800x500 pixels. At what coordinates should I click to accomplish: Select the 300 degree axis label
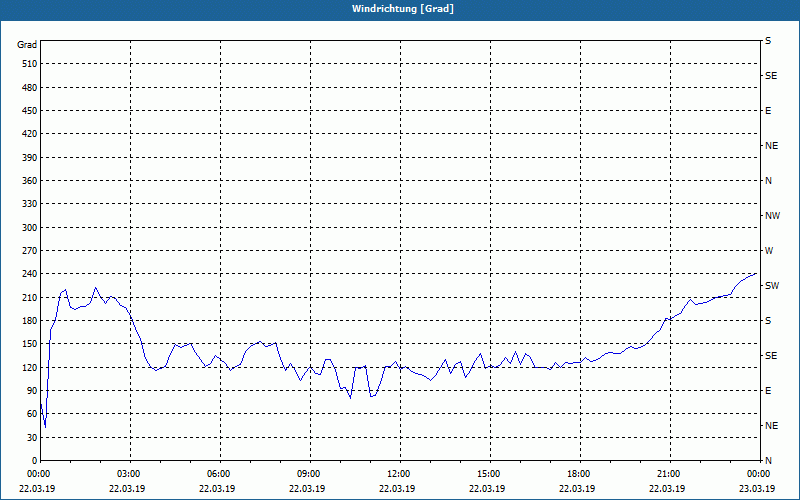pyautogui.click(x=30, y=228)
